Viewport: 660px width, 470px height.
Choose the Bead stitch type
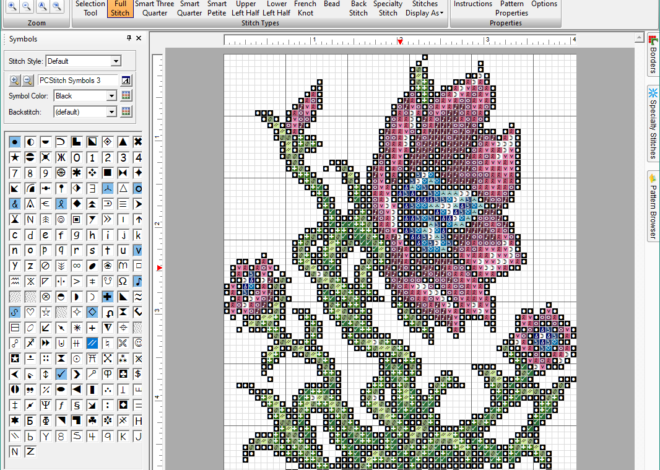click(332, 4)
